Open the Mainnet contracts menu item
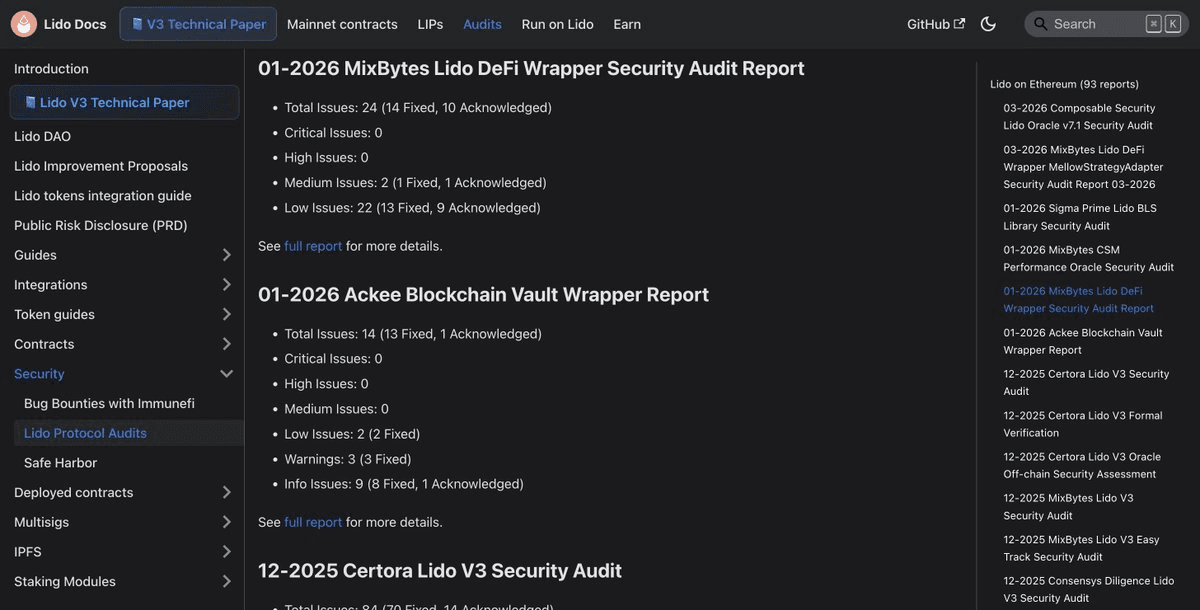The image size is (1200, 610). (x=342, y=24)
